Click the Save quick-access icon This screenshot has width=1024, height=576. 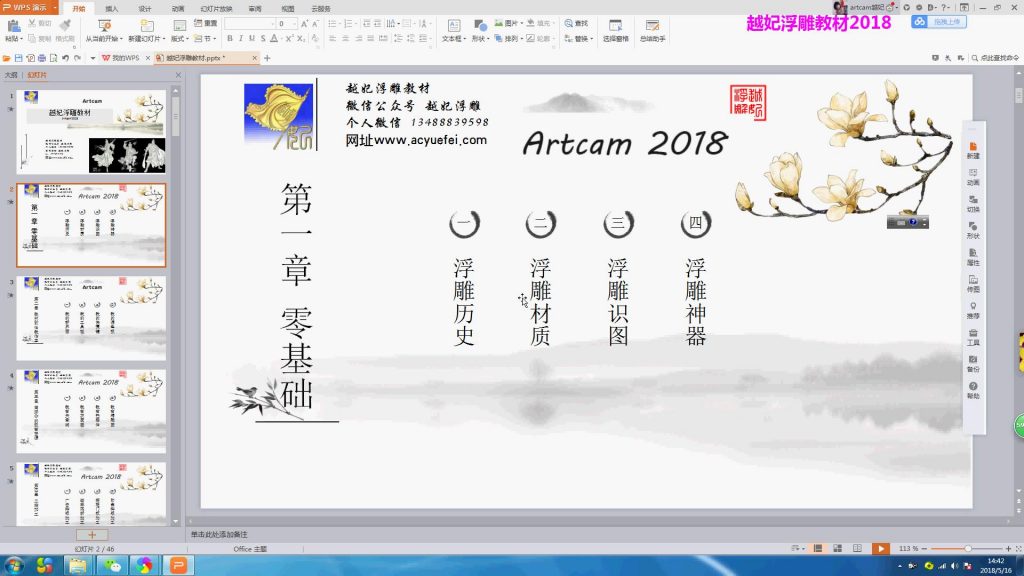click(18, 58)
